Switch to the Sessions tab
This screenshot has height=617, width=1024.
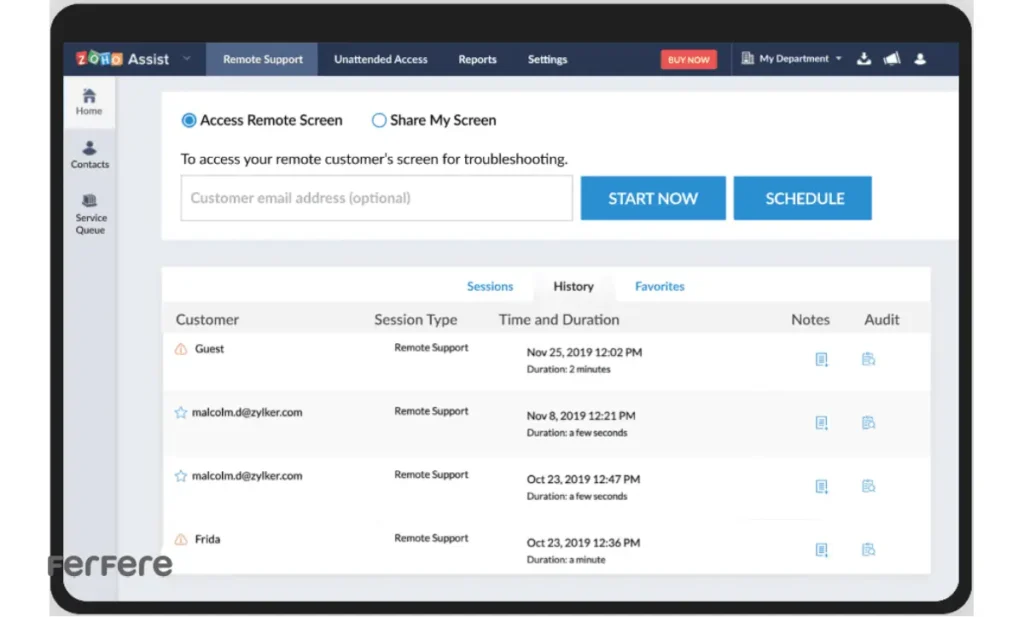[489, 286]
